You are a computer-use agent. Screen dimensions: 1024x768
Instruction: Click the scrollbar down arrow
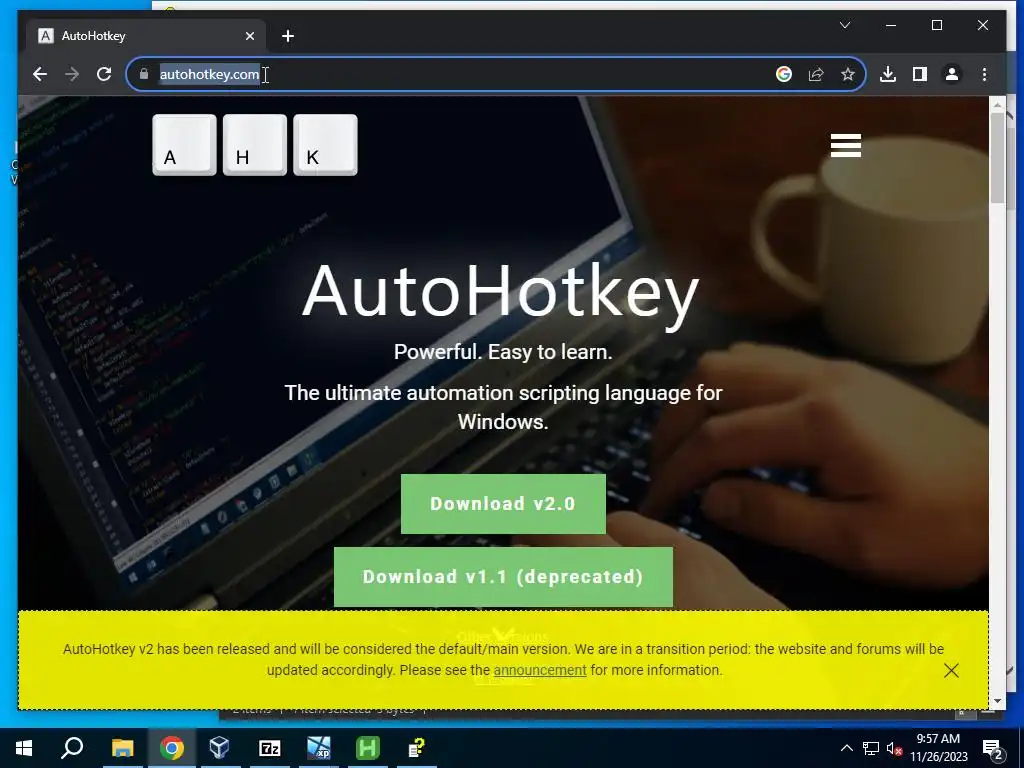pos(997,701)
